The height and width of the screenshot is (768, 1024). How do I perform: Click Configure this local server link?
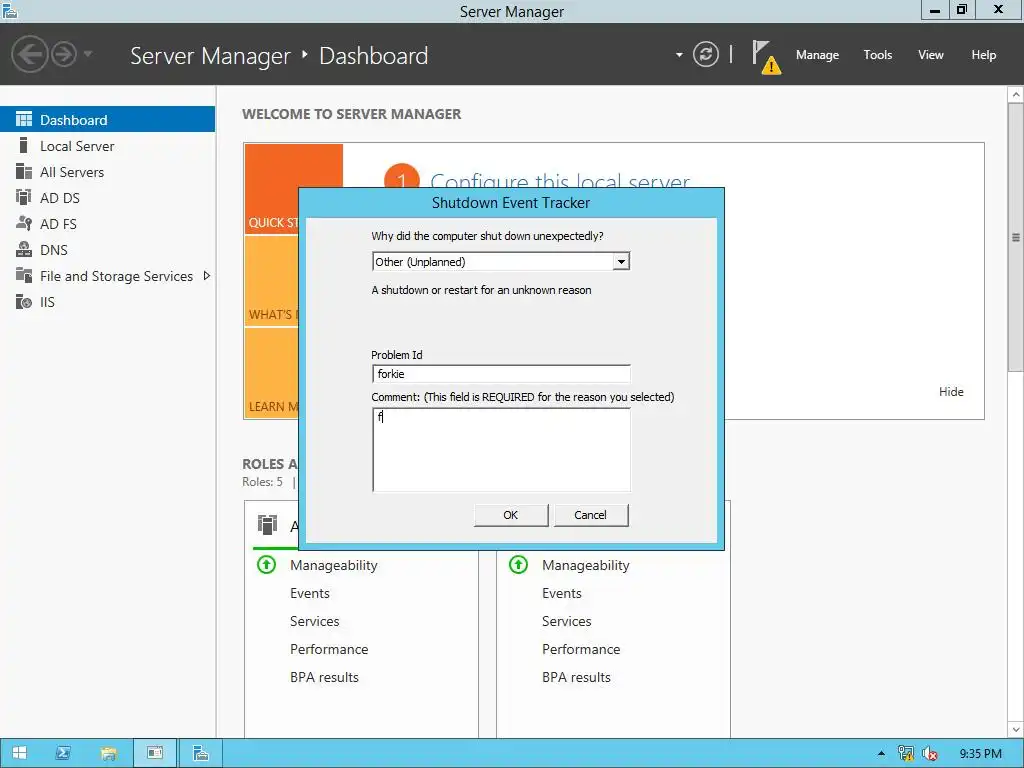click(560, 180)
